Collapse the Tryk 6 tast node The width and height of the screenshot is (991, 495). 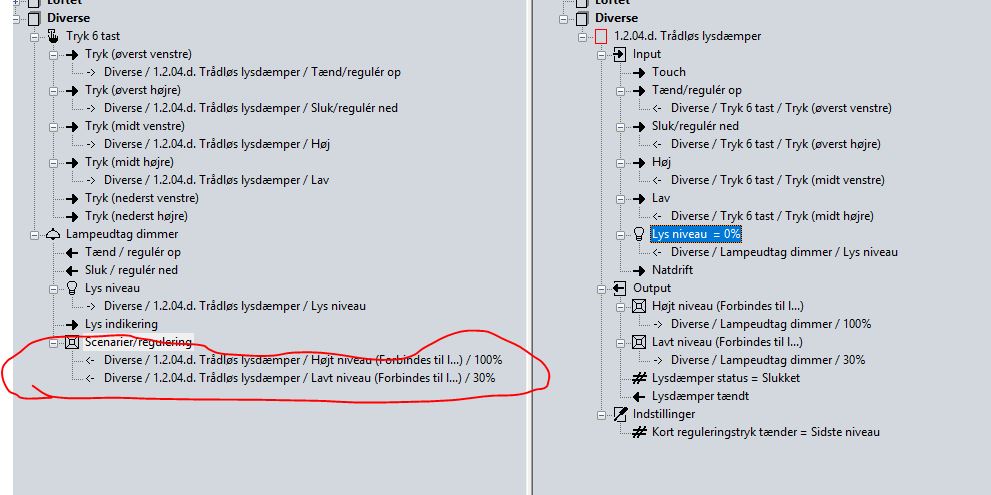point(36,36)
